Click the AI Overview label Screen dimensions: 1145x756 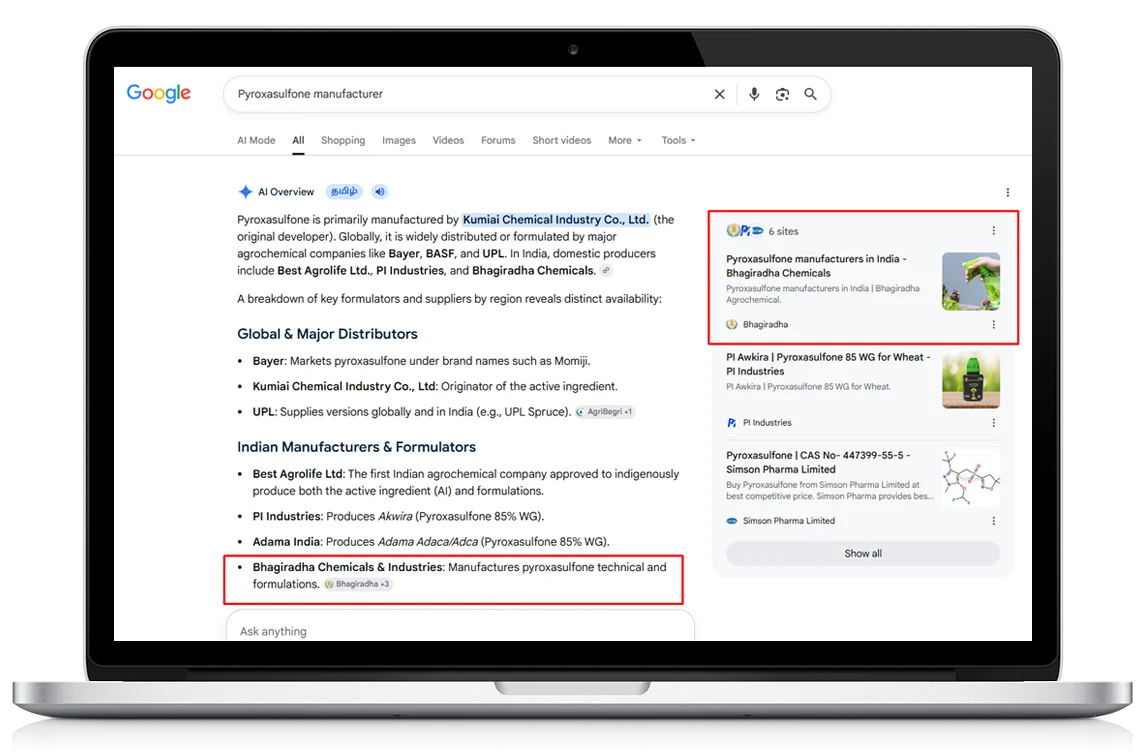click(x=286, y=192)
